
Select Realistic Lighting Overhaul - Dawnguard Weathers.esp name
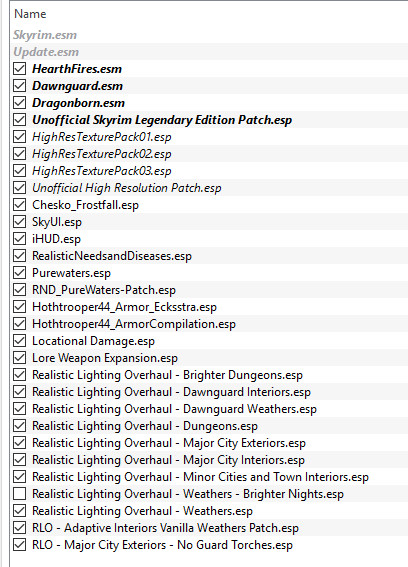(174, 409)
